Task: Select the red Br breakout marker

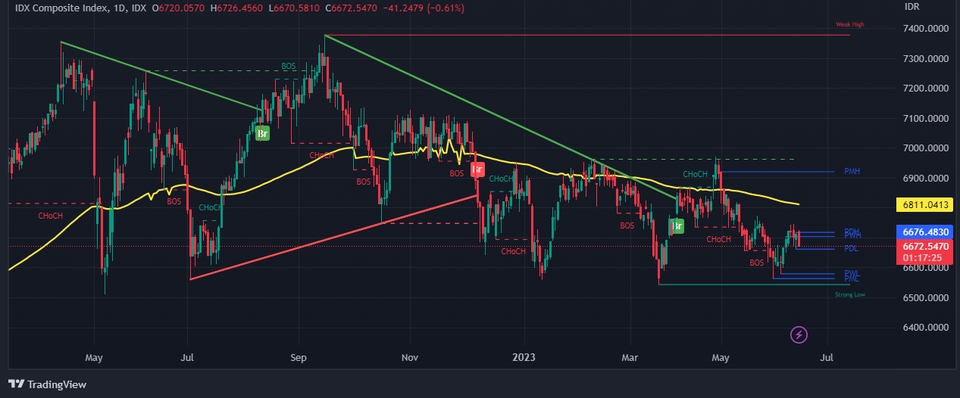Action: pyautogui.click(x=477, y=170)
